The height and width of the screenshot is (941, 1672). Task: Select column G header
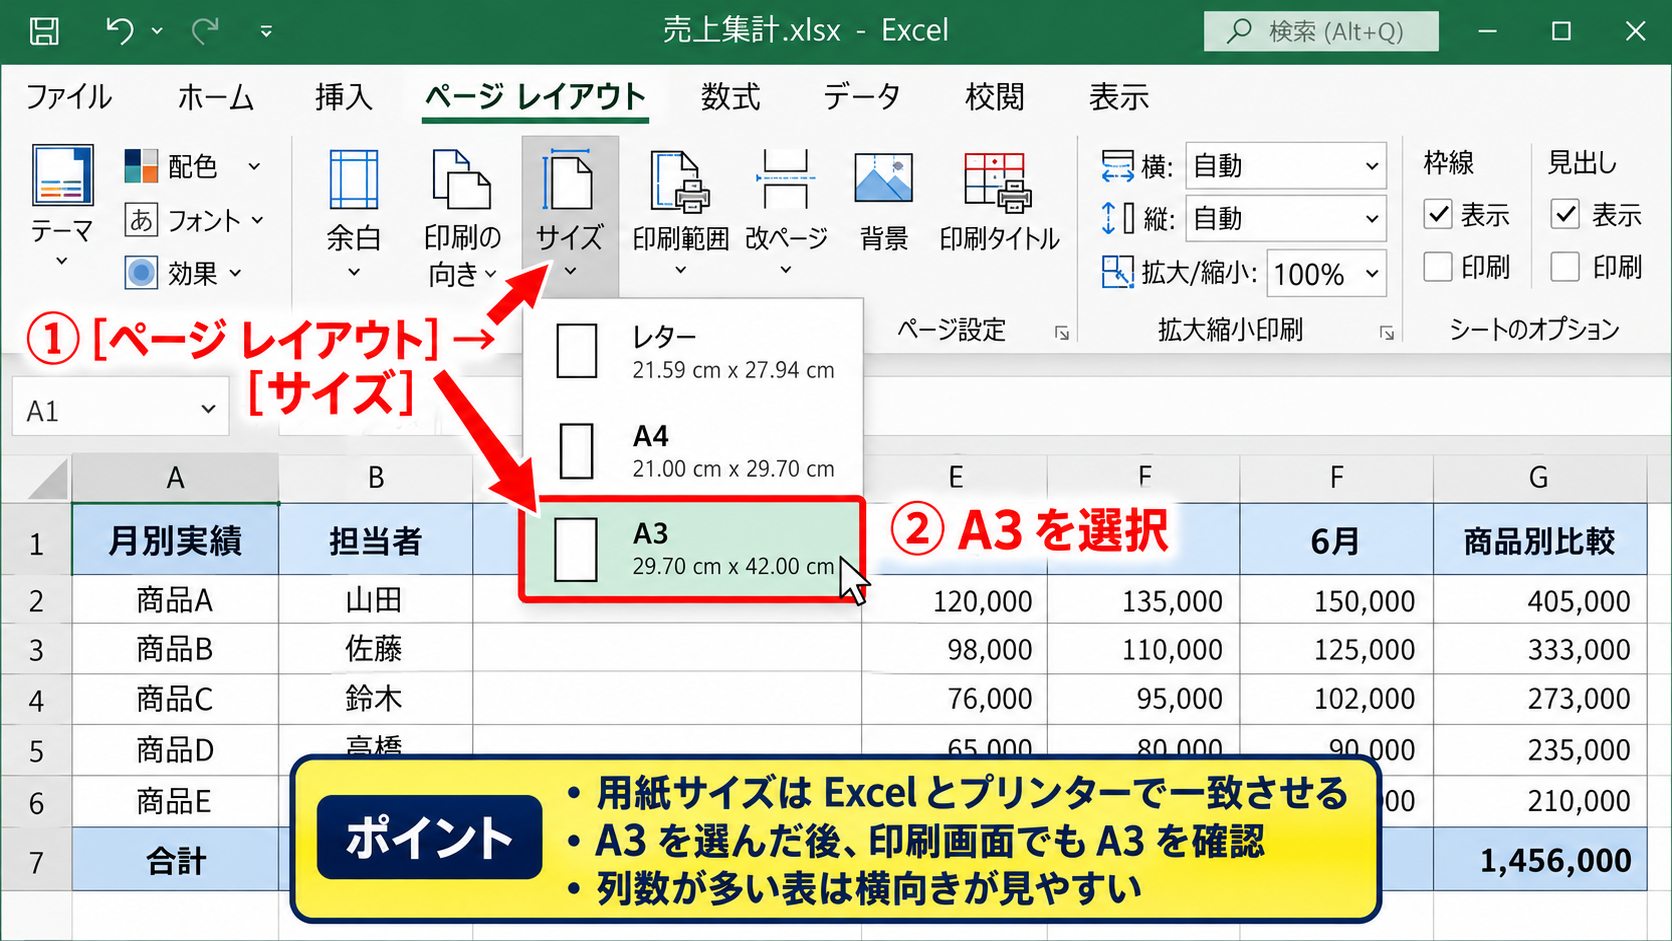click(x=1539, y=478)
